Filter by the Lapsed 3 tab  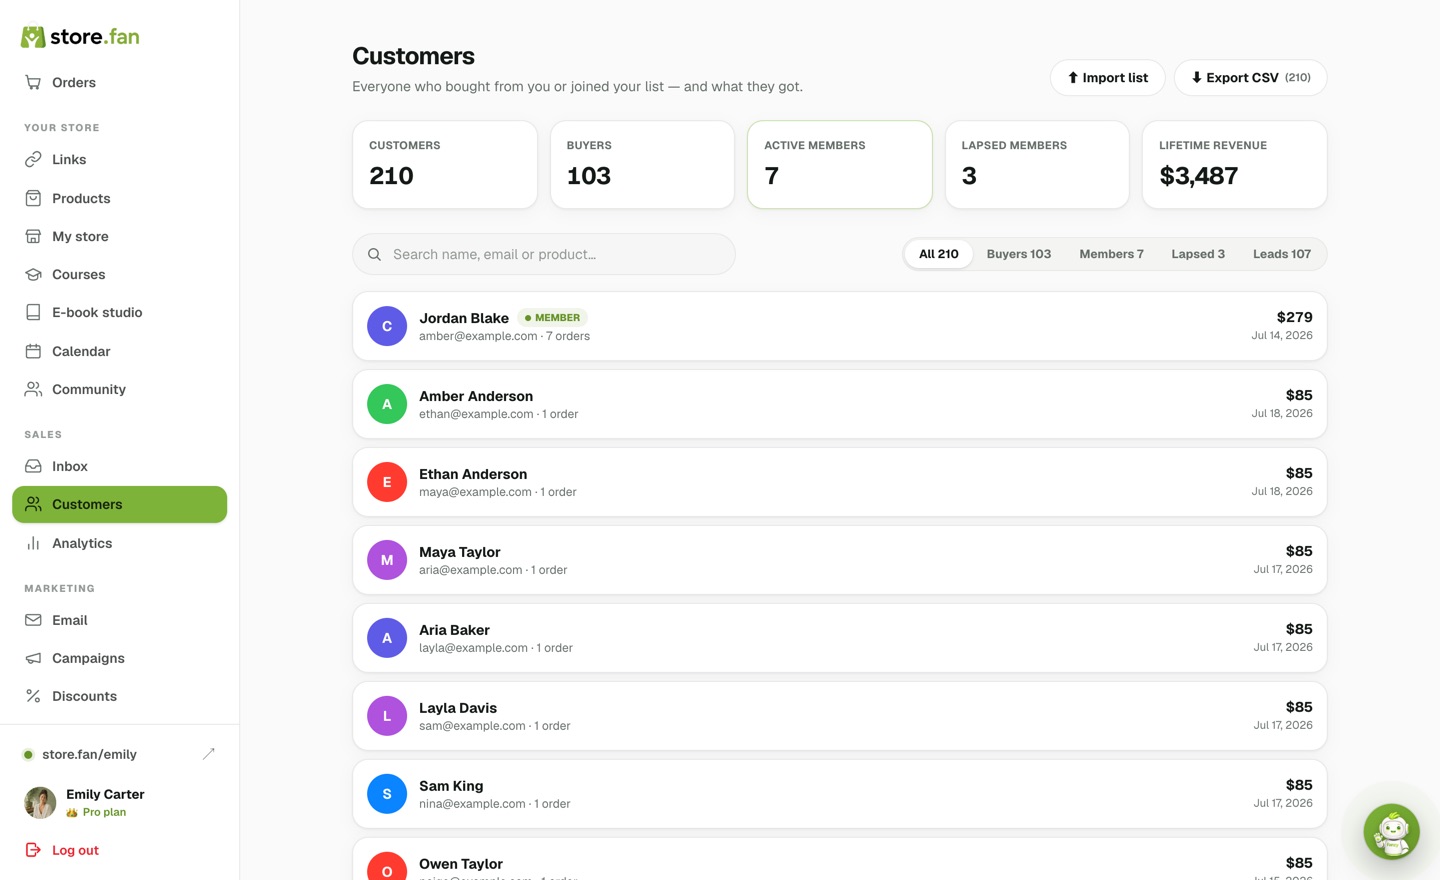[x=1198, y=254]
